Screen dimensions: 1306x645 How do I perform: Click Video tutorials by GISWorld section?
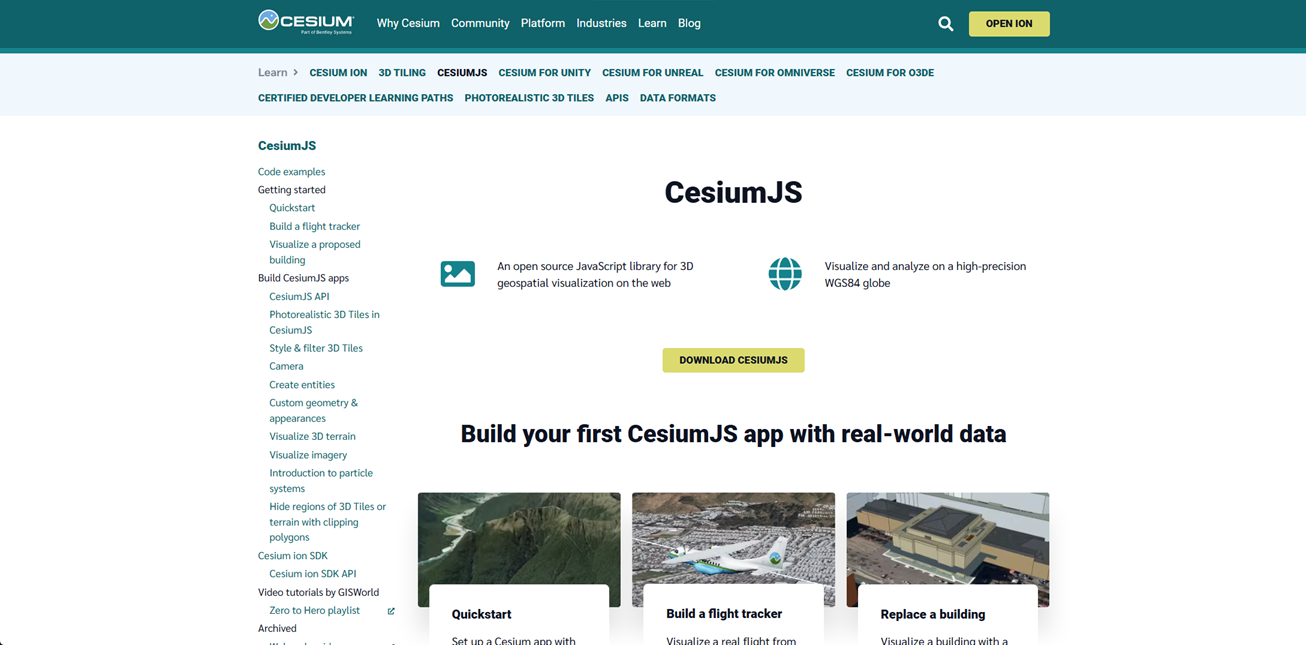point(318,592)
